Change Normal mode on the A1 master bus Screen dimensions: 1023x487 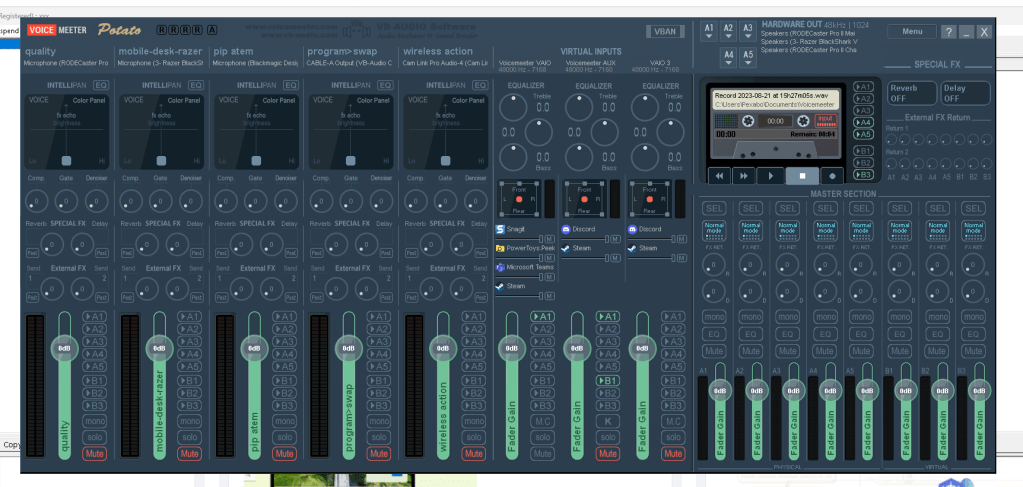[714, 230]
